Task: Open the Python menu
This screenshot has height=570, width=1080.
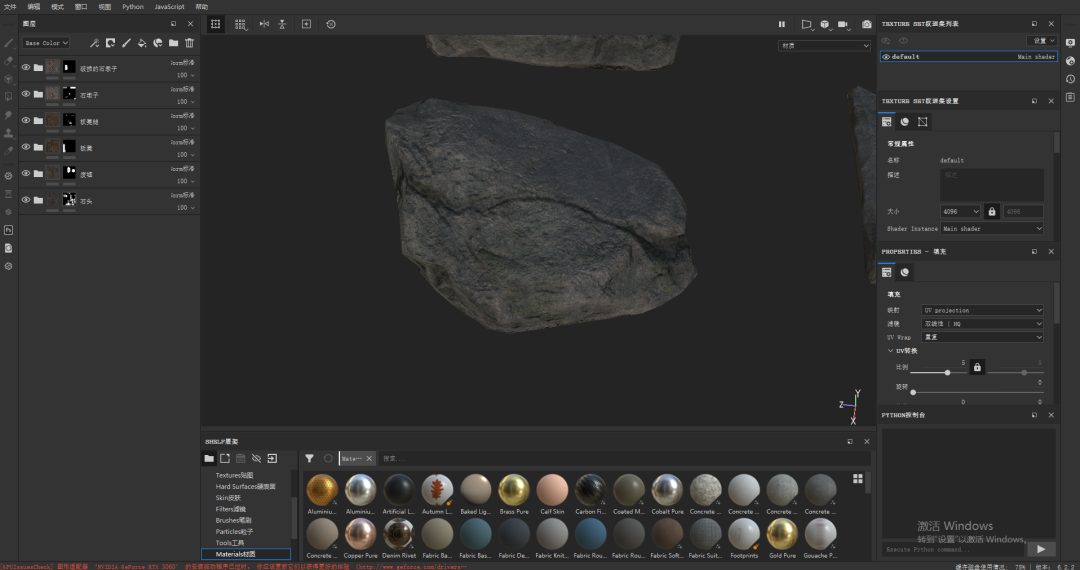Action: (x=133, y=6)
